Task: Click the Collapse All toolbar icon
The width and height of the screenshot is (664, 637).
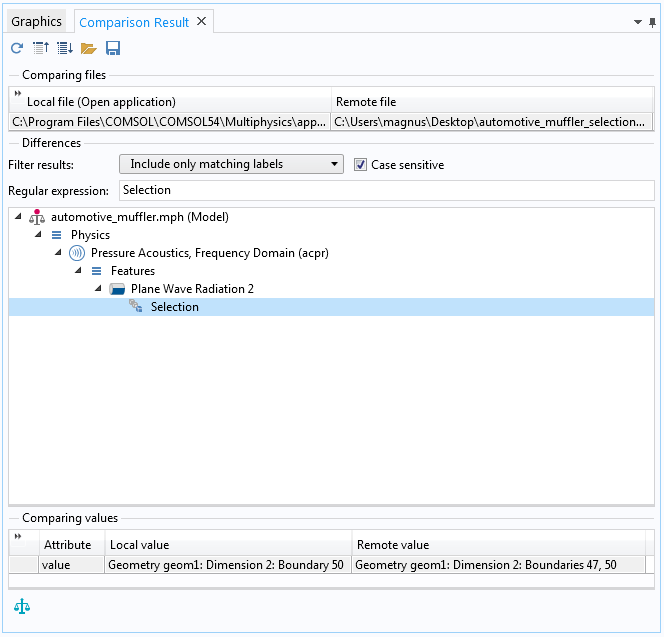Action: (x=41, y=48)
